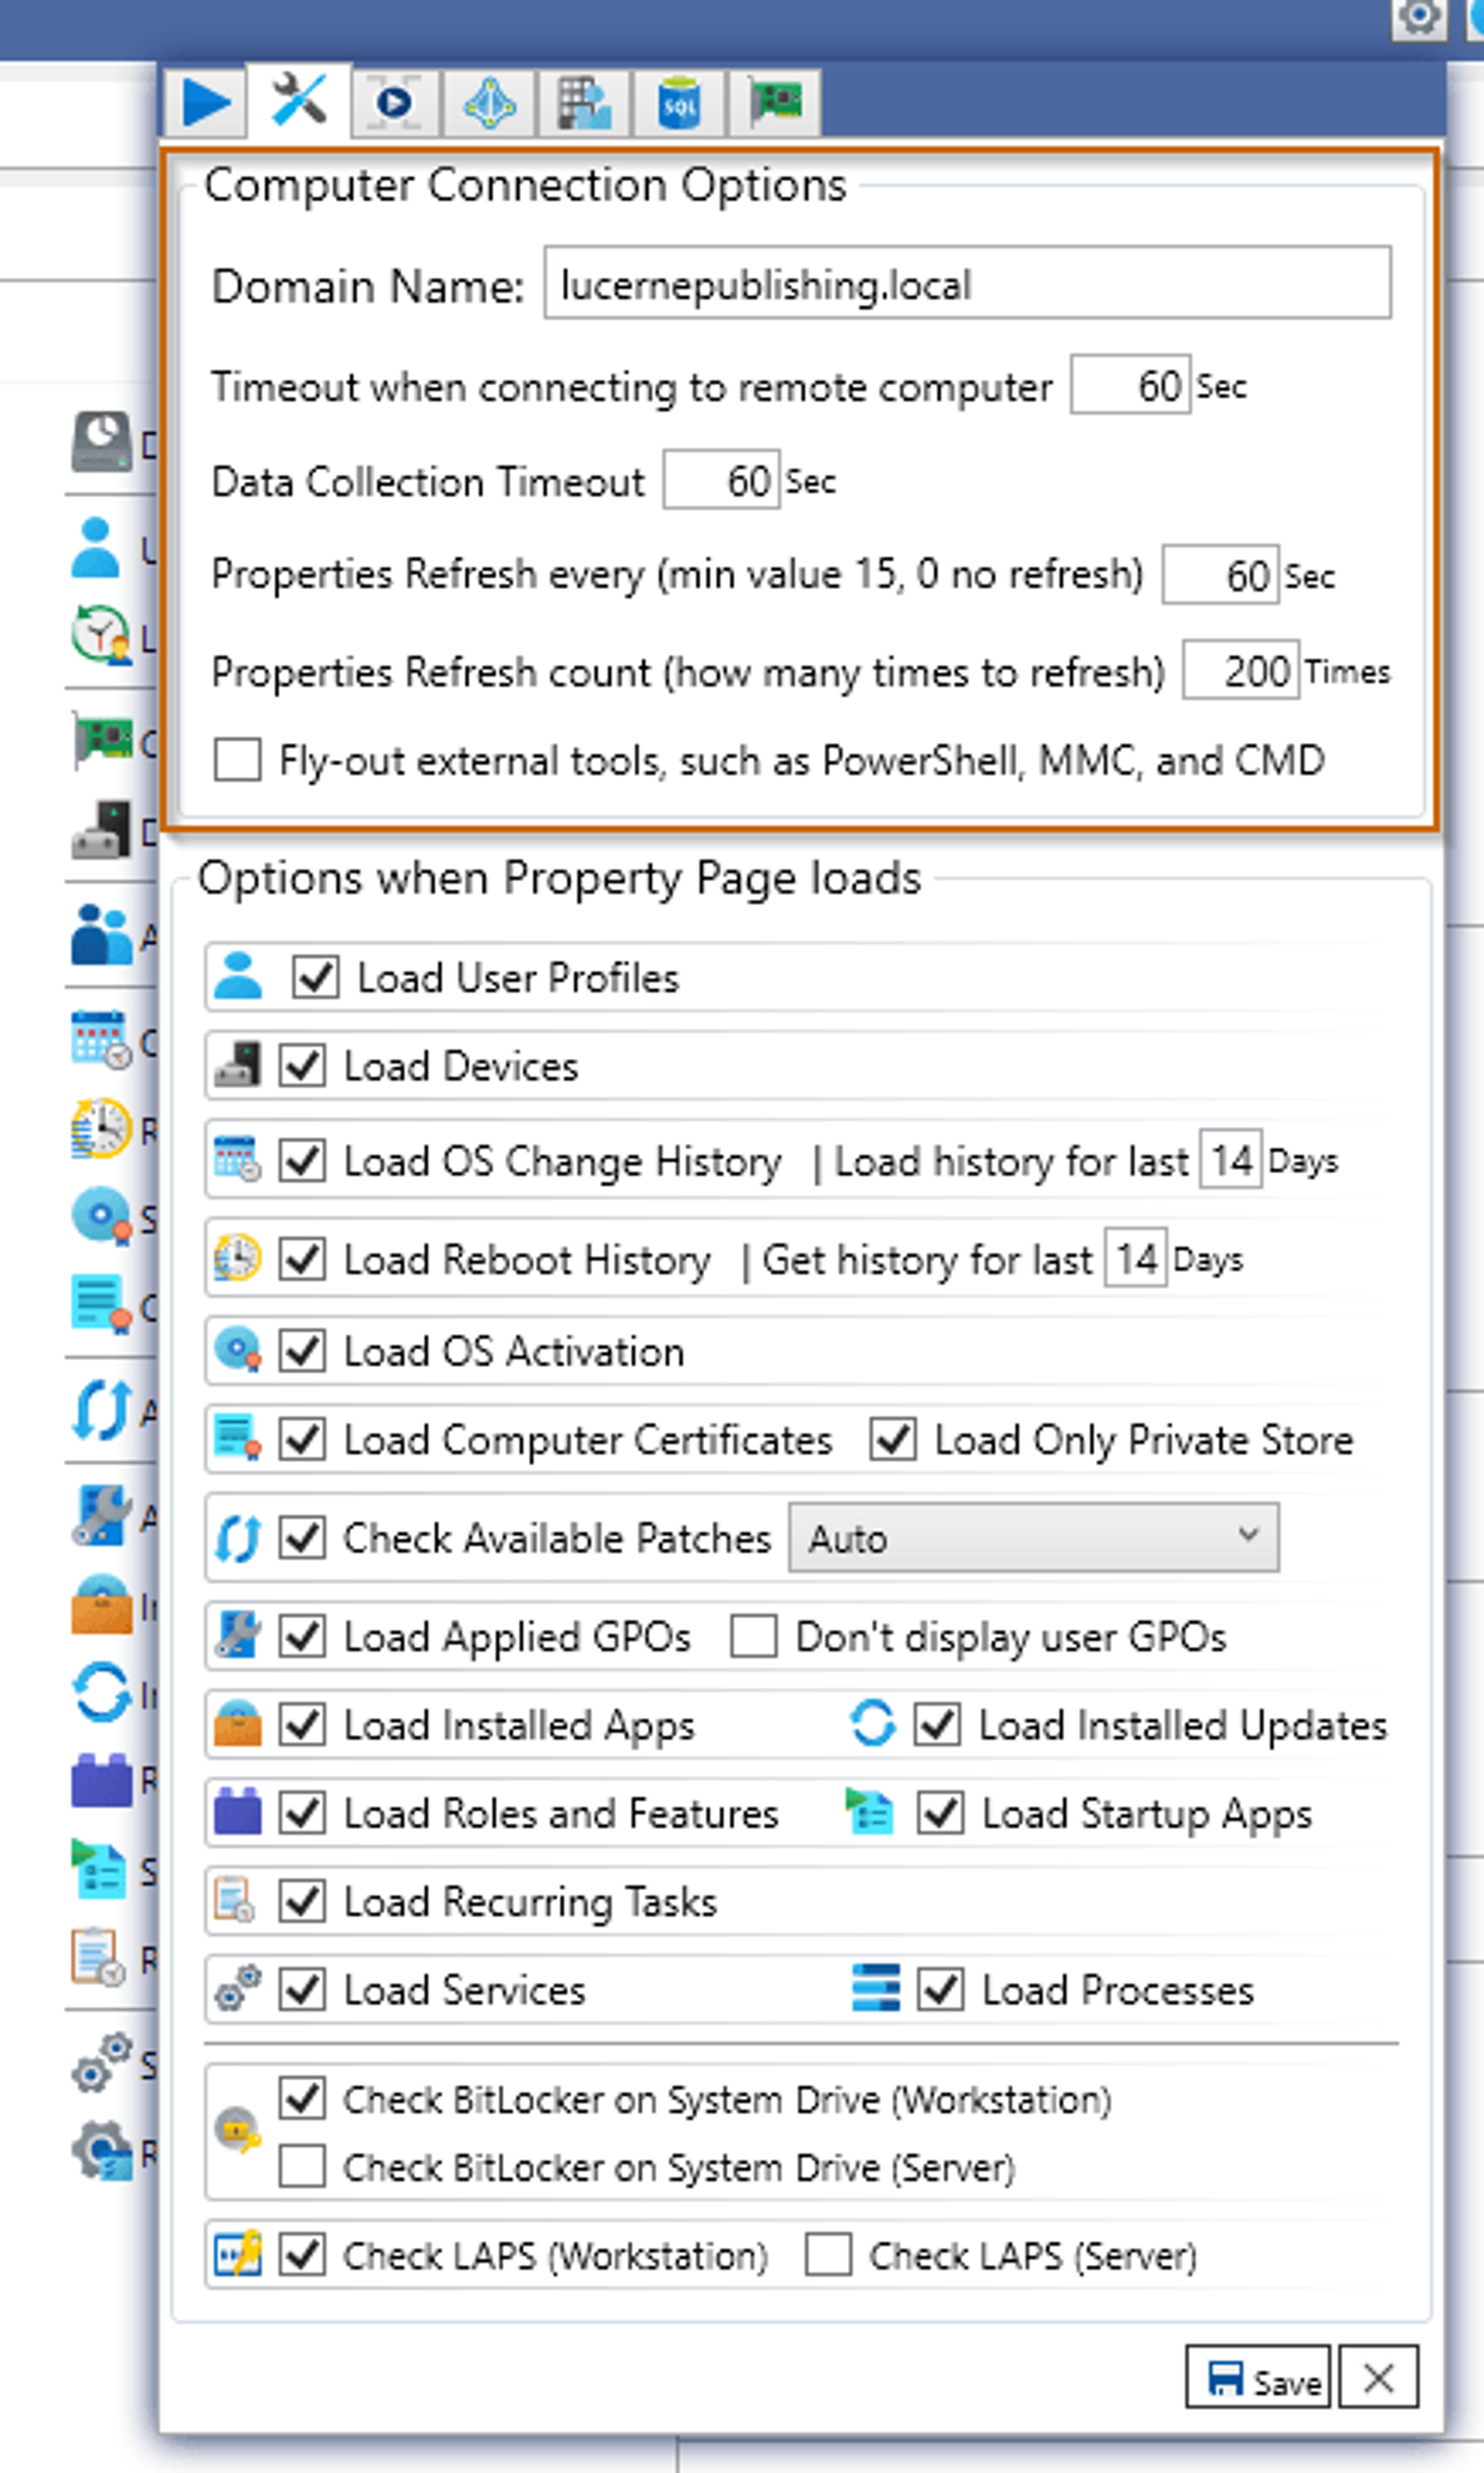Uncheck Load Devices
Screen dimensions: 1484x2473
tap(302, 1065)
